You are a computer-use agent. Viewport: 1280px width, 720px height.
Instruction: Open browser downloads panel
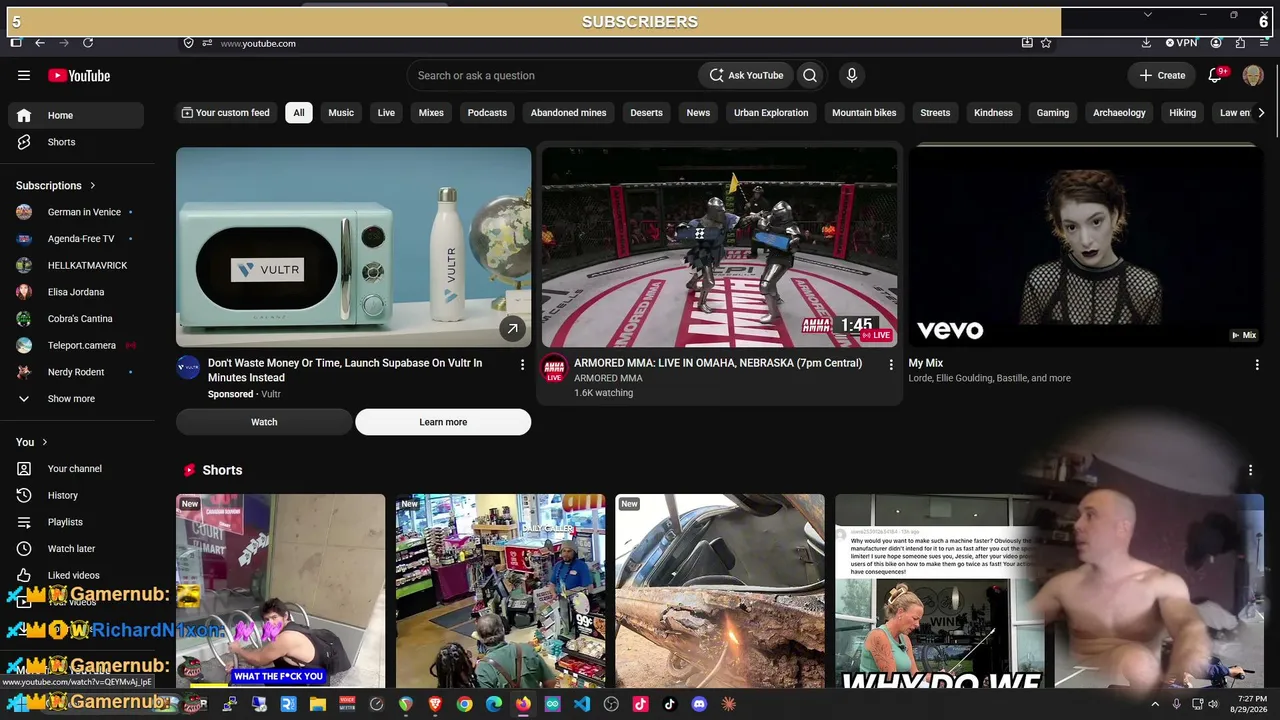[x=1146, y=43]
